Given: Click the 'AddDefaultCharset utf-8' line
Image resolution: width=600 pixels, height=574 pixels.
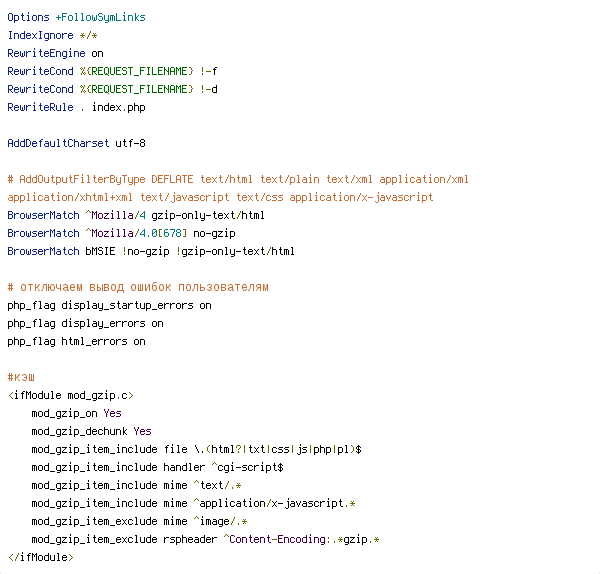Looking at the screenshot, I should pyautogui.click(x=77, y=144).
